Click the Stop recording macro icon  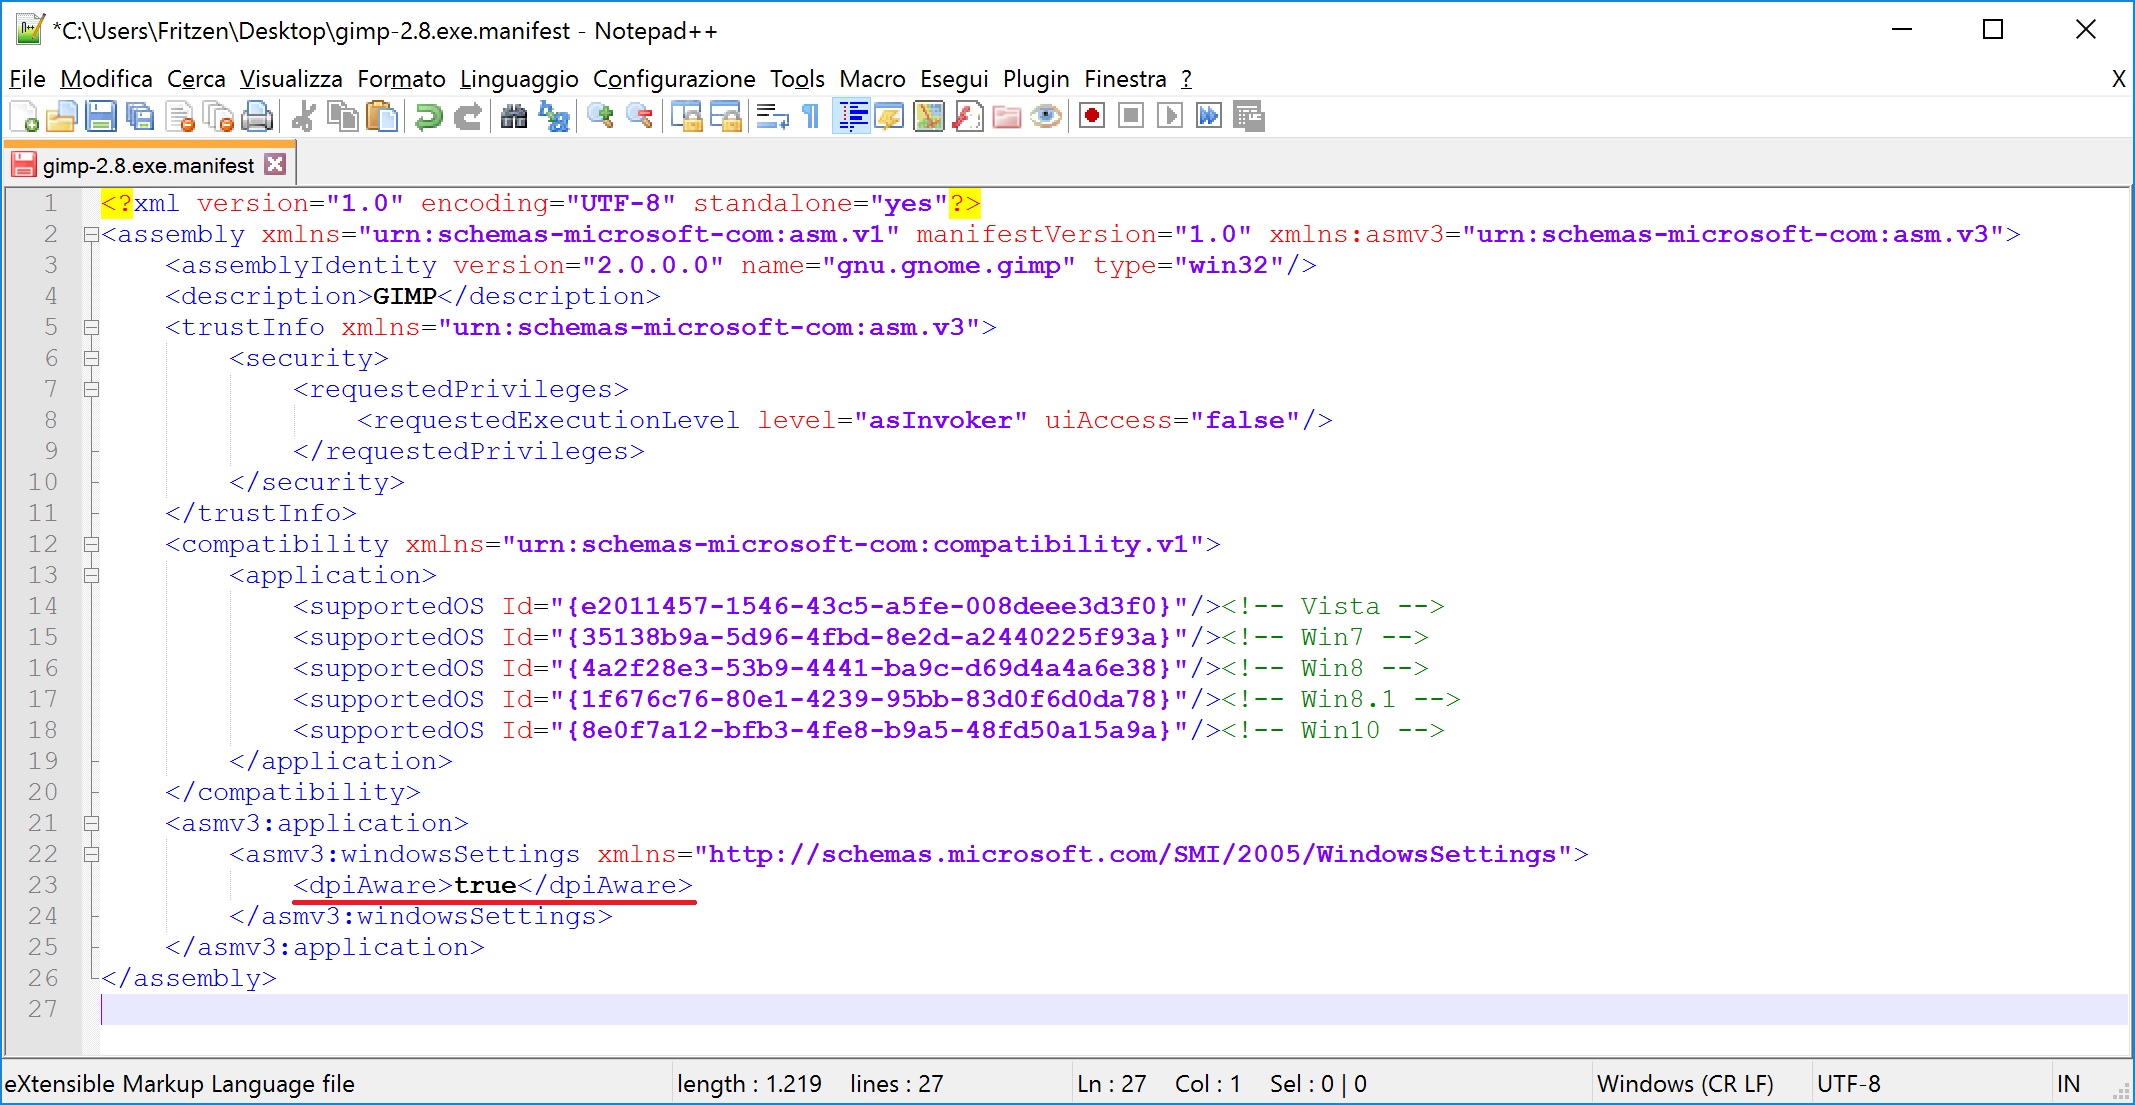pyautogui.click(x=1131, y=117)
